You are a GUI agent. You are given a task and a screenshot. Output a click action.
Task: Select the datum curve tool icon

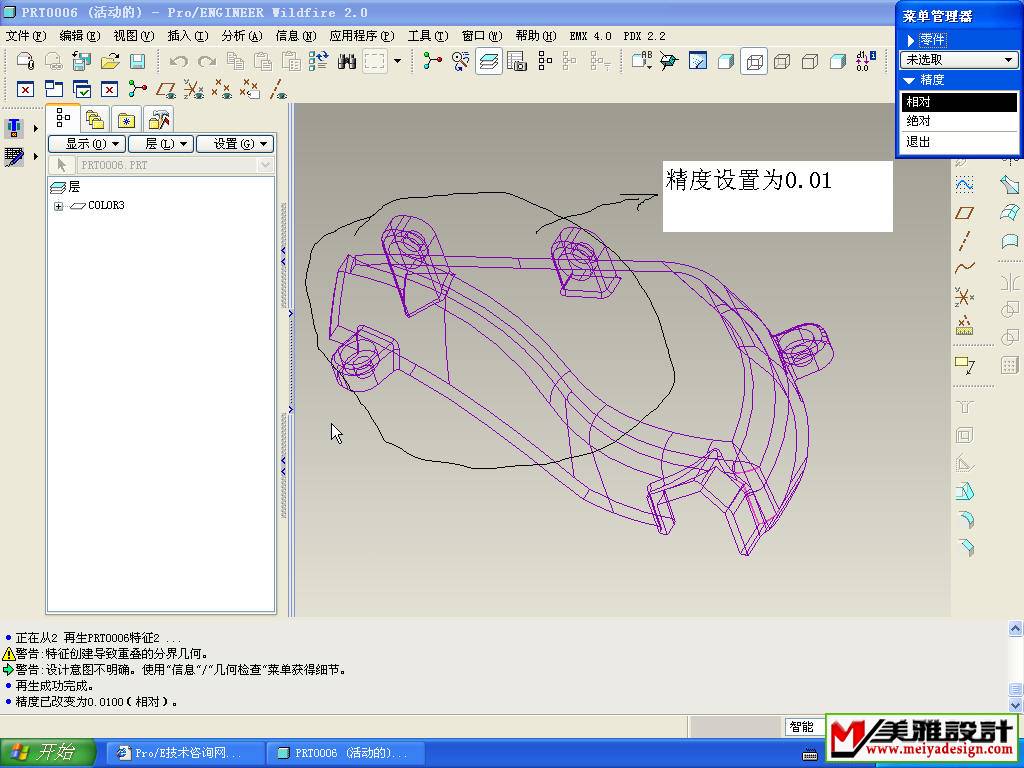(x=964, y=268)
